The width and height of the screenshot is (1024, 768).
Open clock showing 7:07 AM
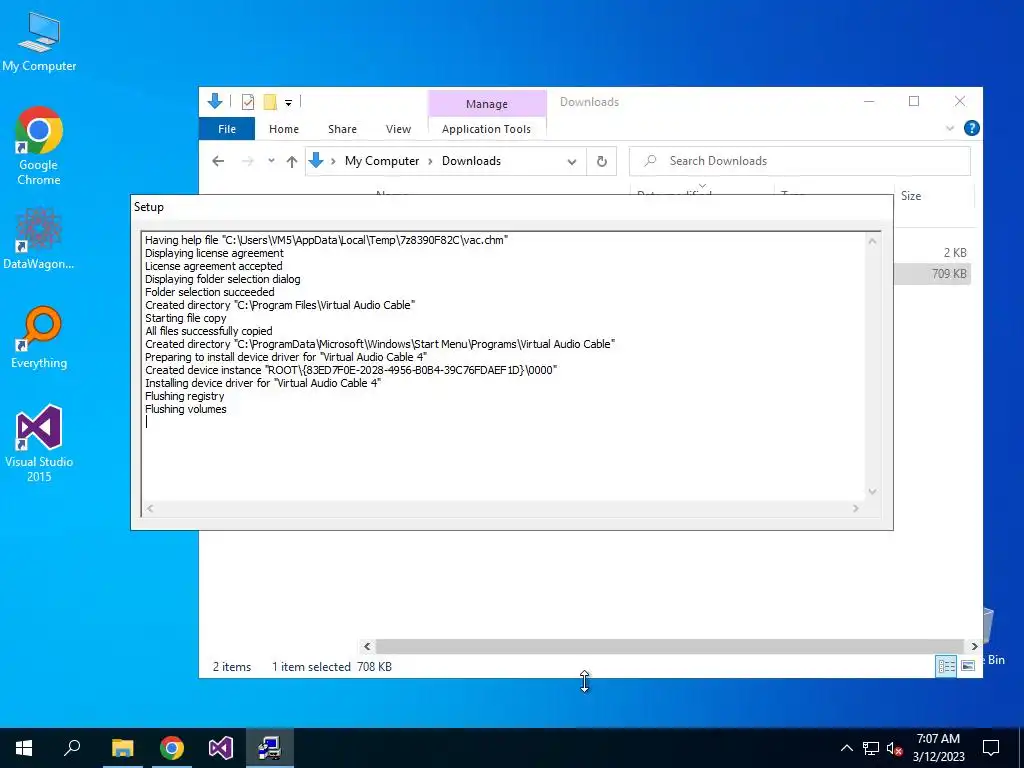(938, 748)
